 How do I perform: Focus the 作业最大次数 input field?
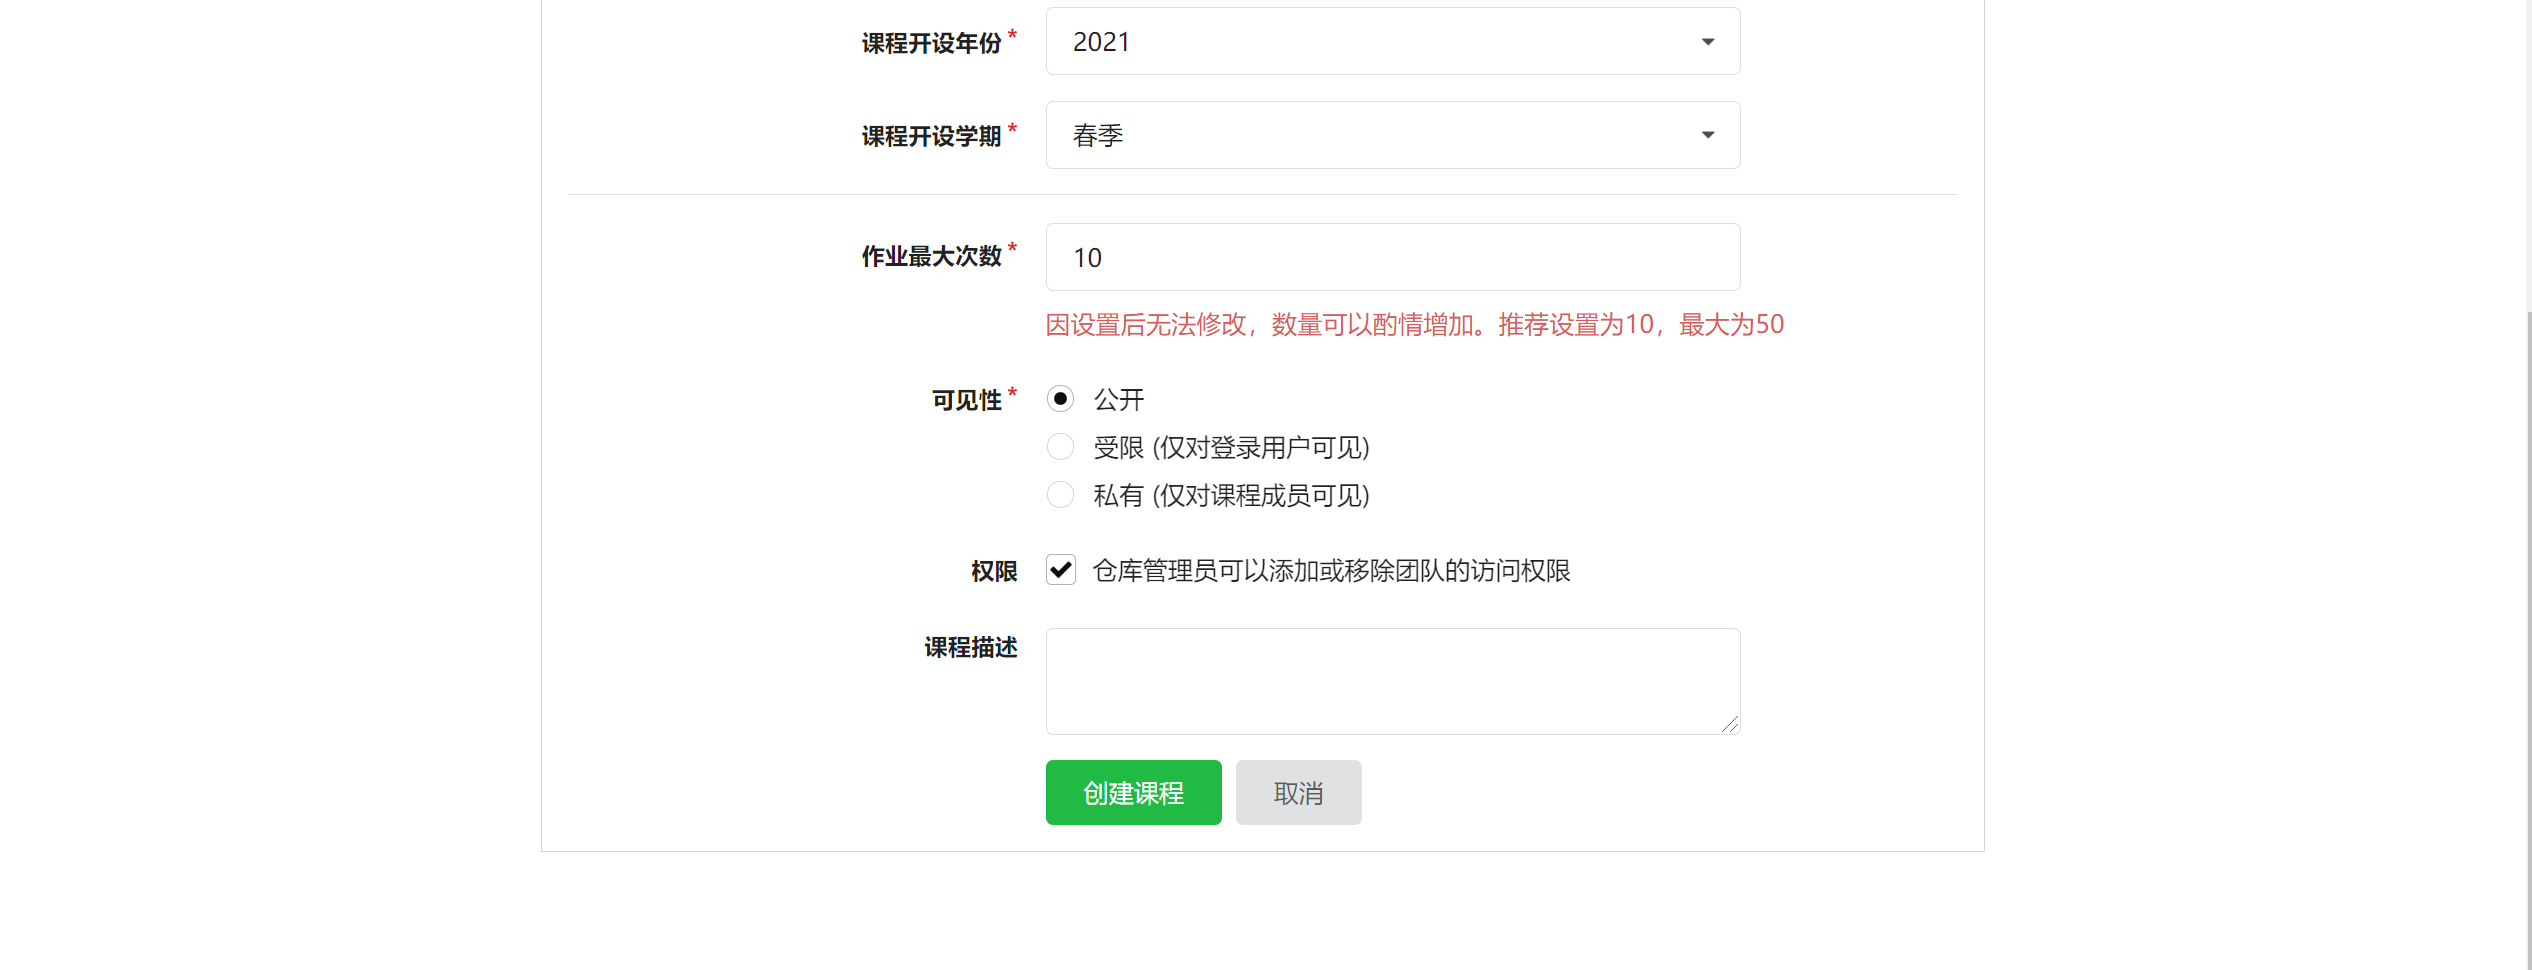click(x=1393, y=257)
